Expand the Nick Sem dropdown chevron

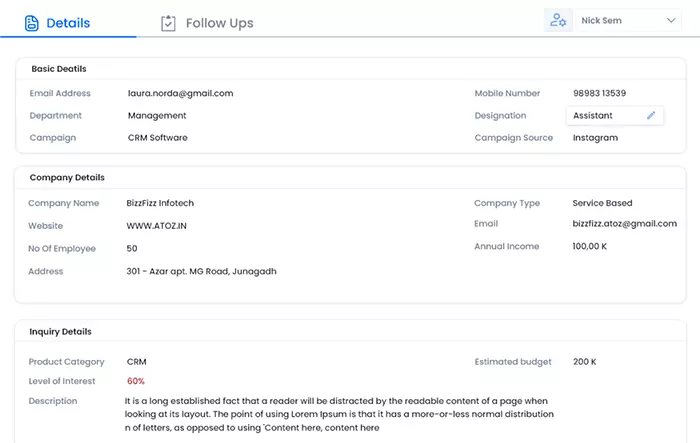coord(671,21)
